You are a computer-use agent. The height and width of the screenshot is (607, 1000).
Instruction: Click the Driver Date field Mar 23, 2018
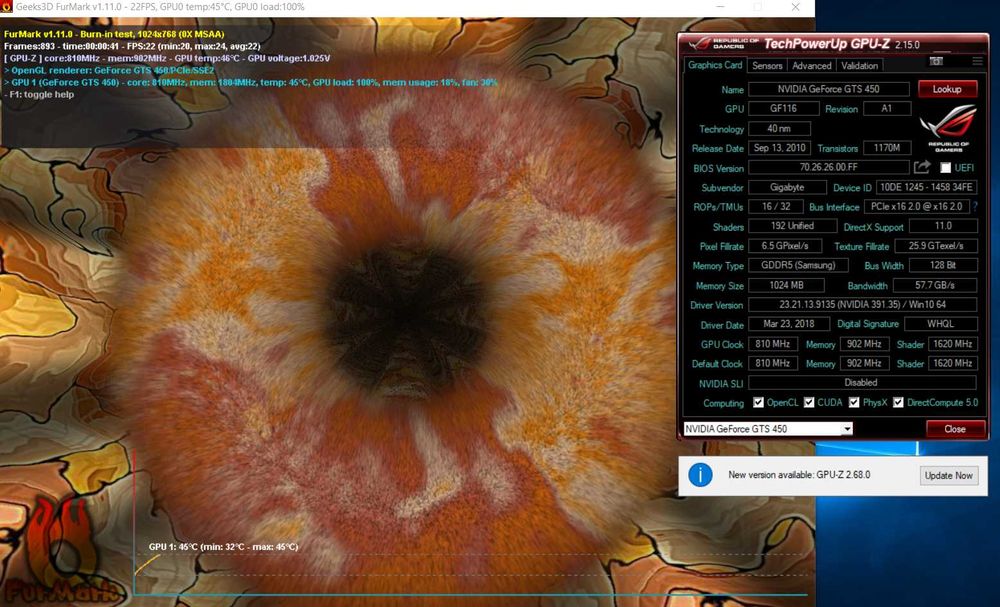[x=788, y=324]
